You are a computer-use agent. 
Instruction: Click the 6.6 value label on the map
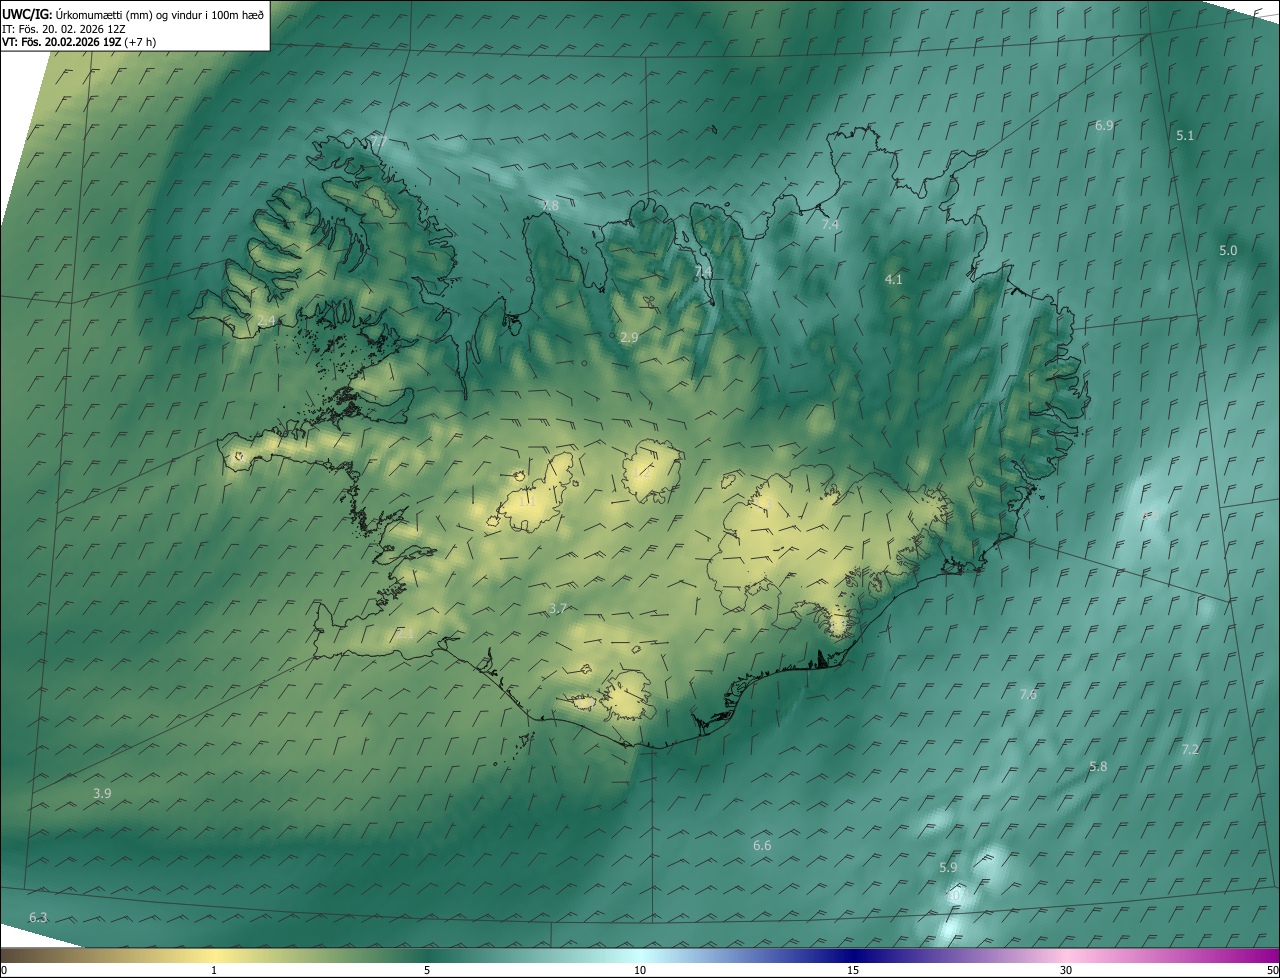click(x=762, y=846)
